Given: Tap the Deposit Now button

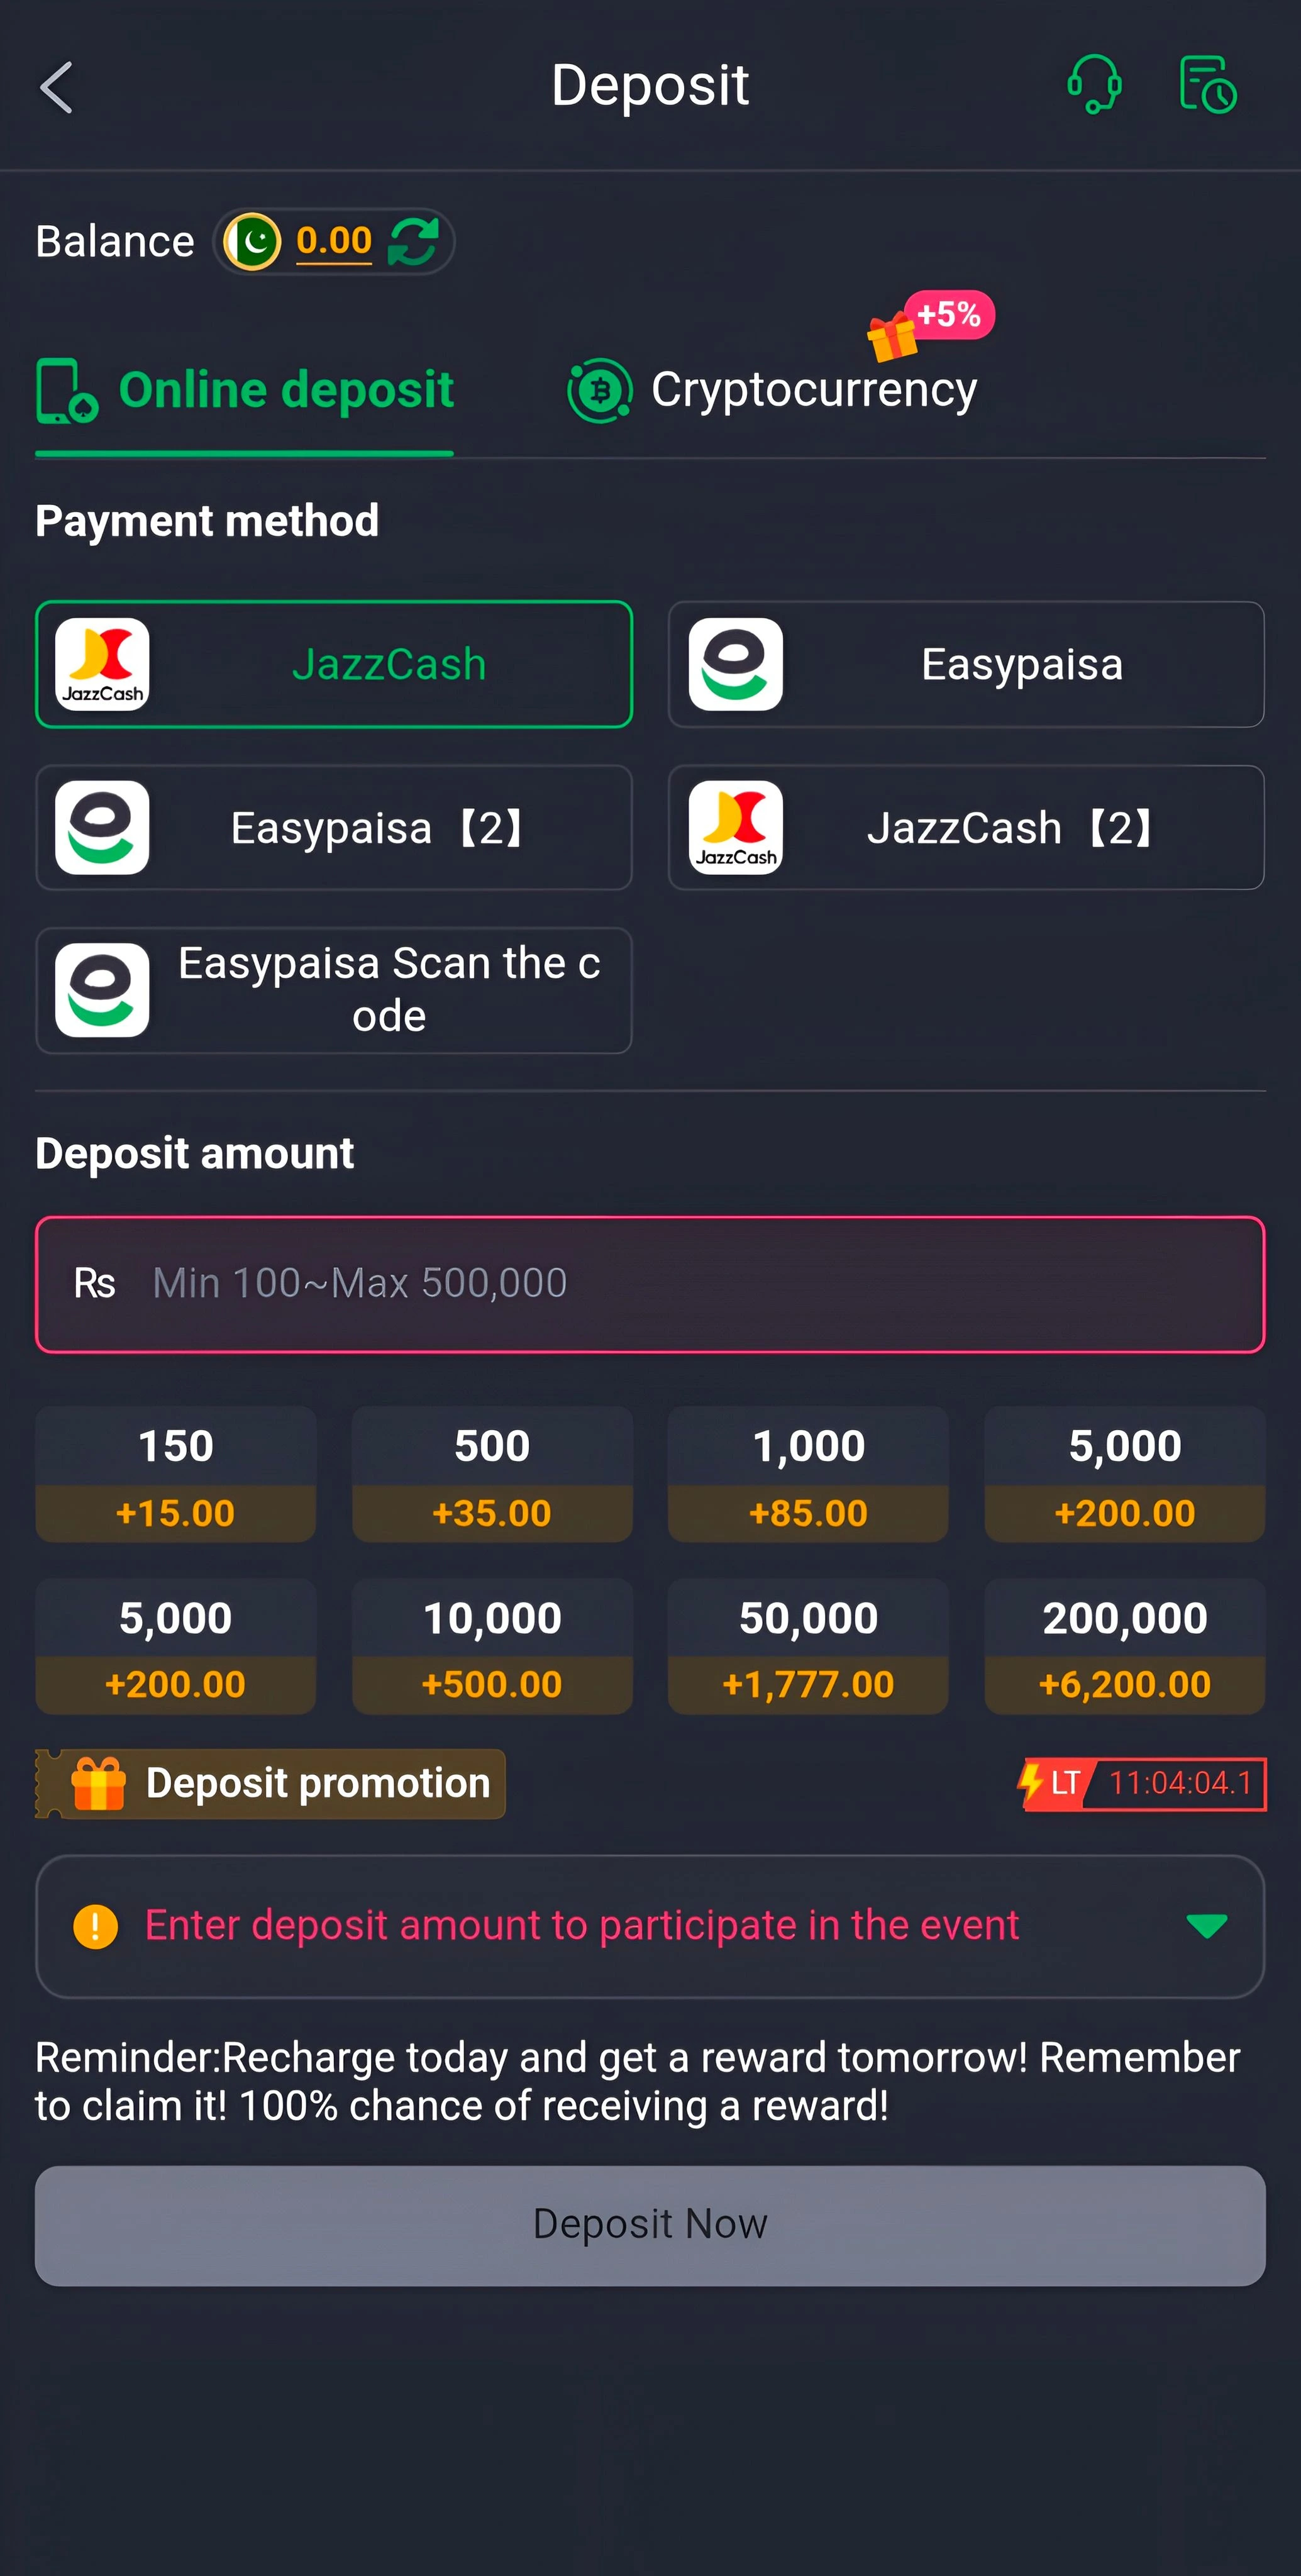Looking at the screenshot, I should click(x=650, y=2226).
